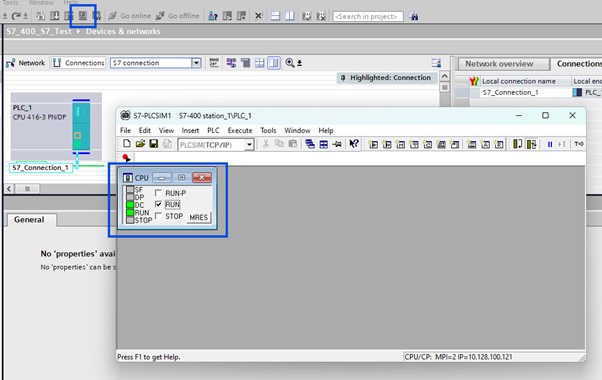Image resolution: width=602 pixels, height=380 pixels.
Task: Click the PLCSIM context help arrow icon
Action: click(x=354, y=144)
